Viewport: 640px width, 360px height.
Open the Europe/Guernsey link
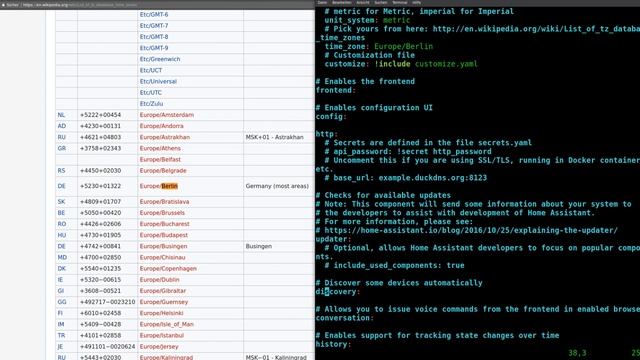[164, 302]
